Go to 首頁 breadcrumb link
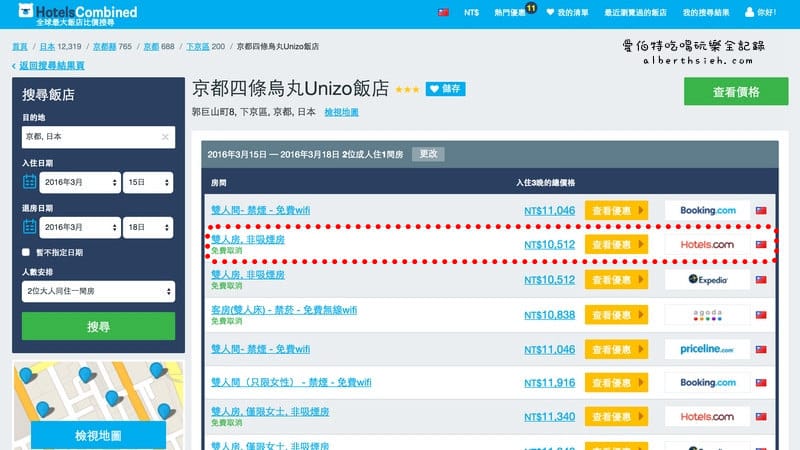This screenshot has height=450, width=800. tap(20, 46)
